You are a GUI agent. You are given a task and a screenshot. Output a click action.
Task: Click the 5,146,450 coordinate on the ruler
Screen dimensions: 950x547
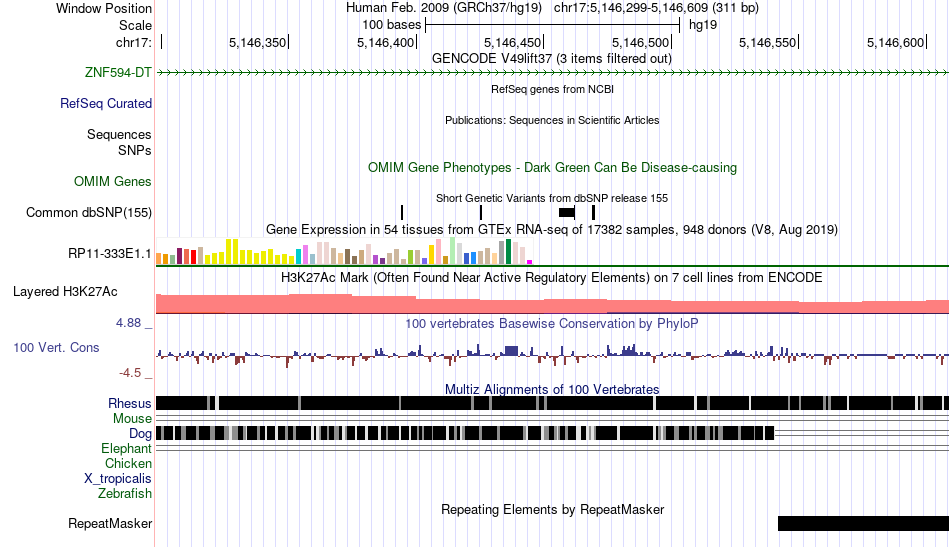click(513, 42)
